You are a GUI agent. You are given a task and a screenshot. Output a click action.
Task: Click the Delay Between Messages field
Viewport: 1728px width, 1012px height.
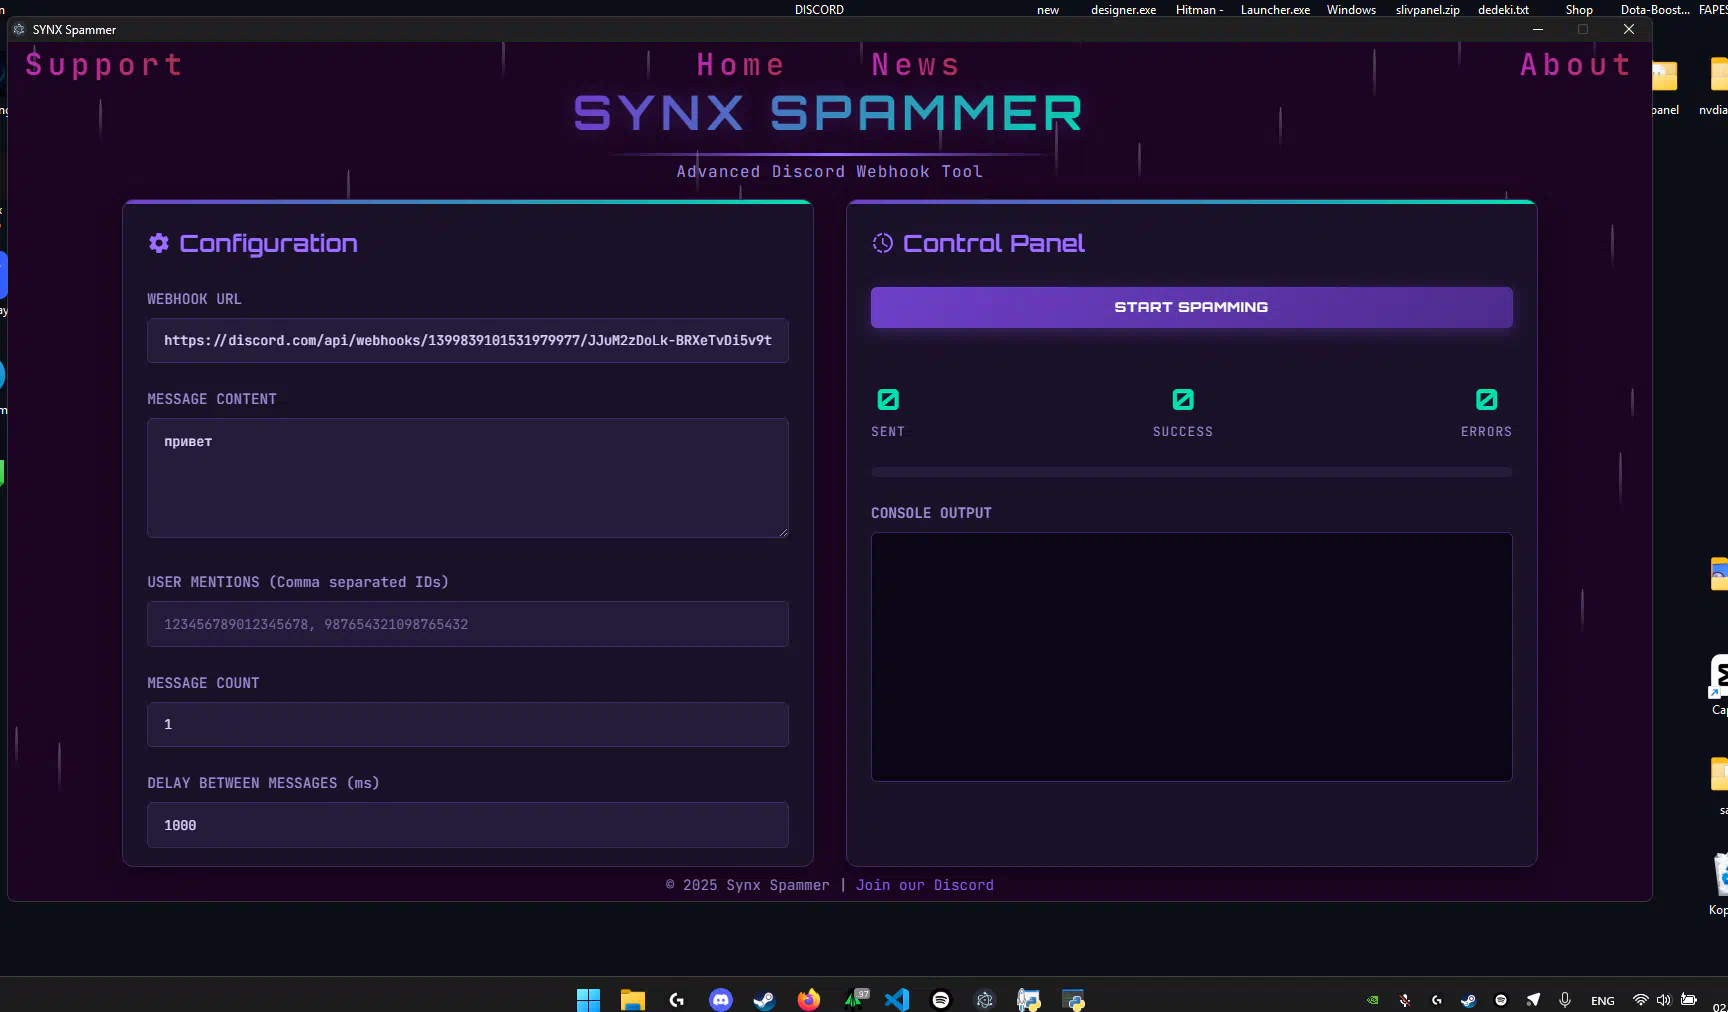468,825
